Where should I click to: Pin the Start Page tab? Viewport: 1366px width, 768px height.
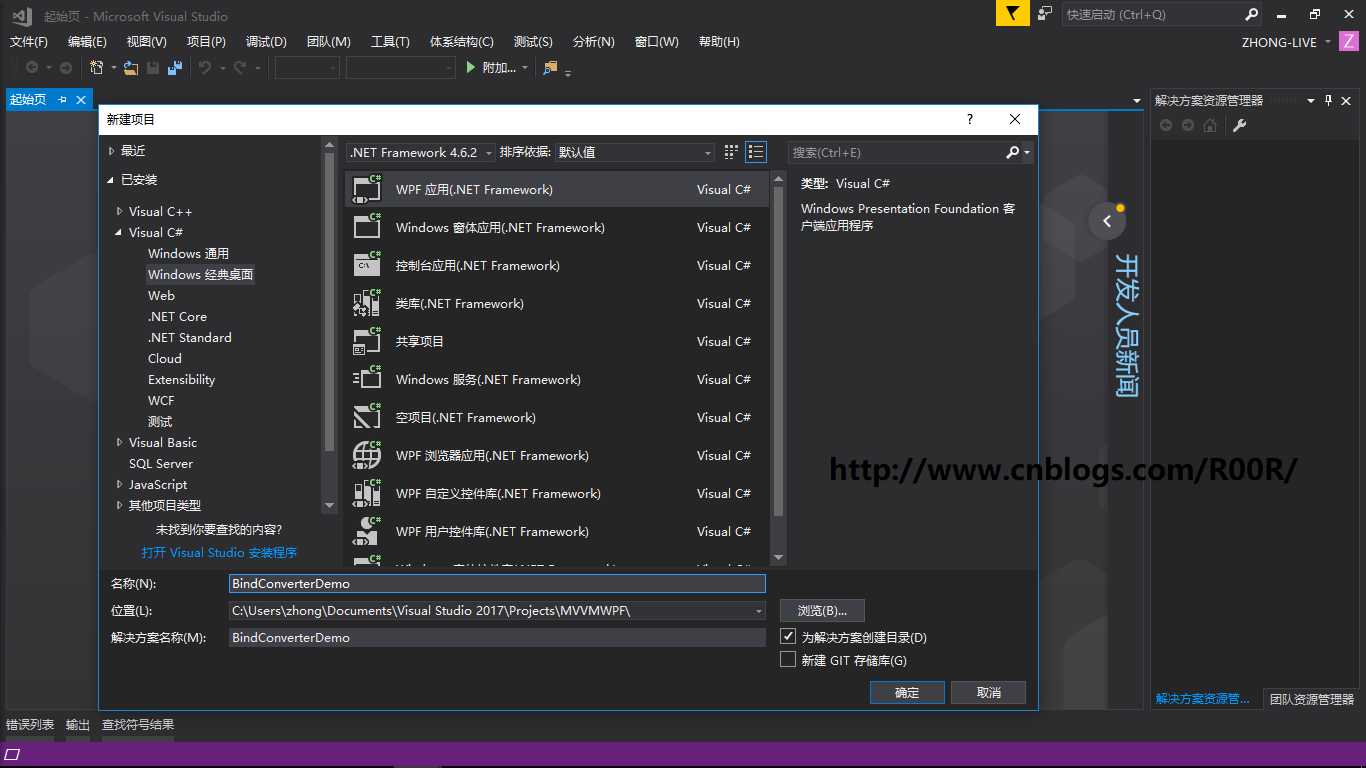[62, 100]
